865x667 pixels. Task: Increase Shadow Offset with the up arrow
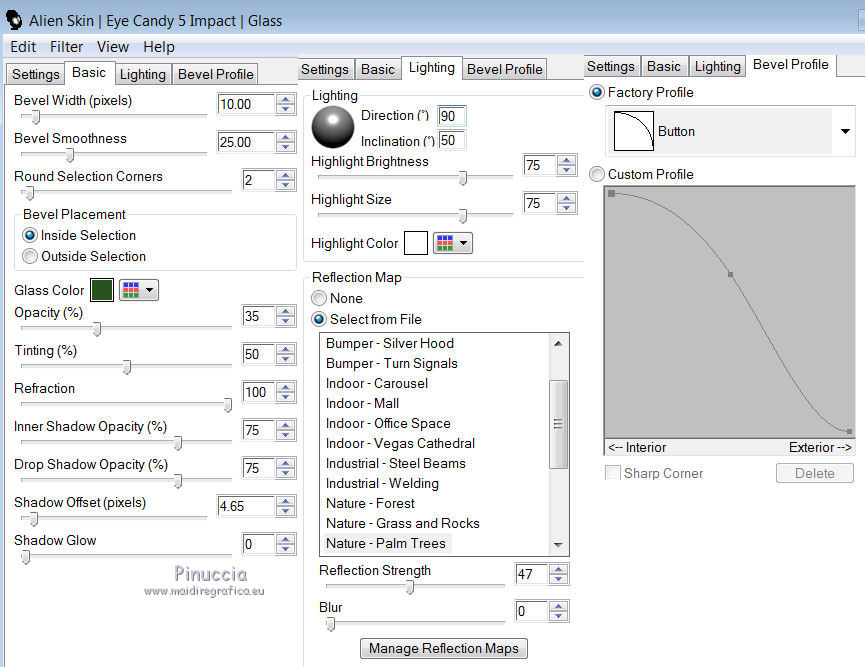[285, 501]
